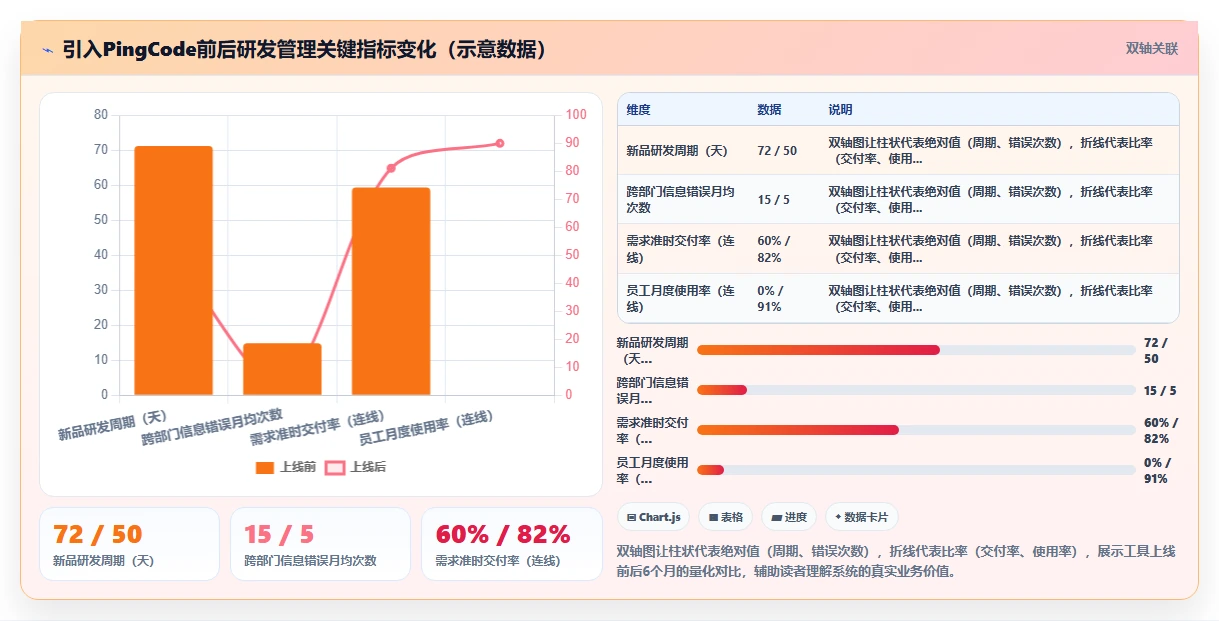Click the lightning icon before the title

tap(48, 49)
